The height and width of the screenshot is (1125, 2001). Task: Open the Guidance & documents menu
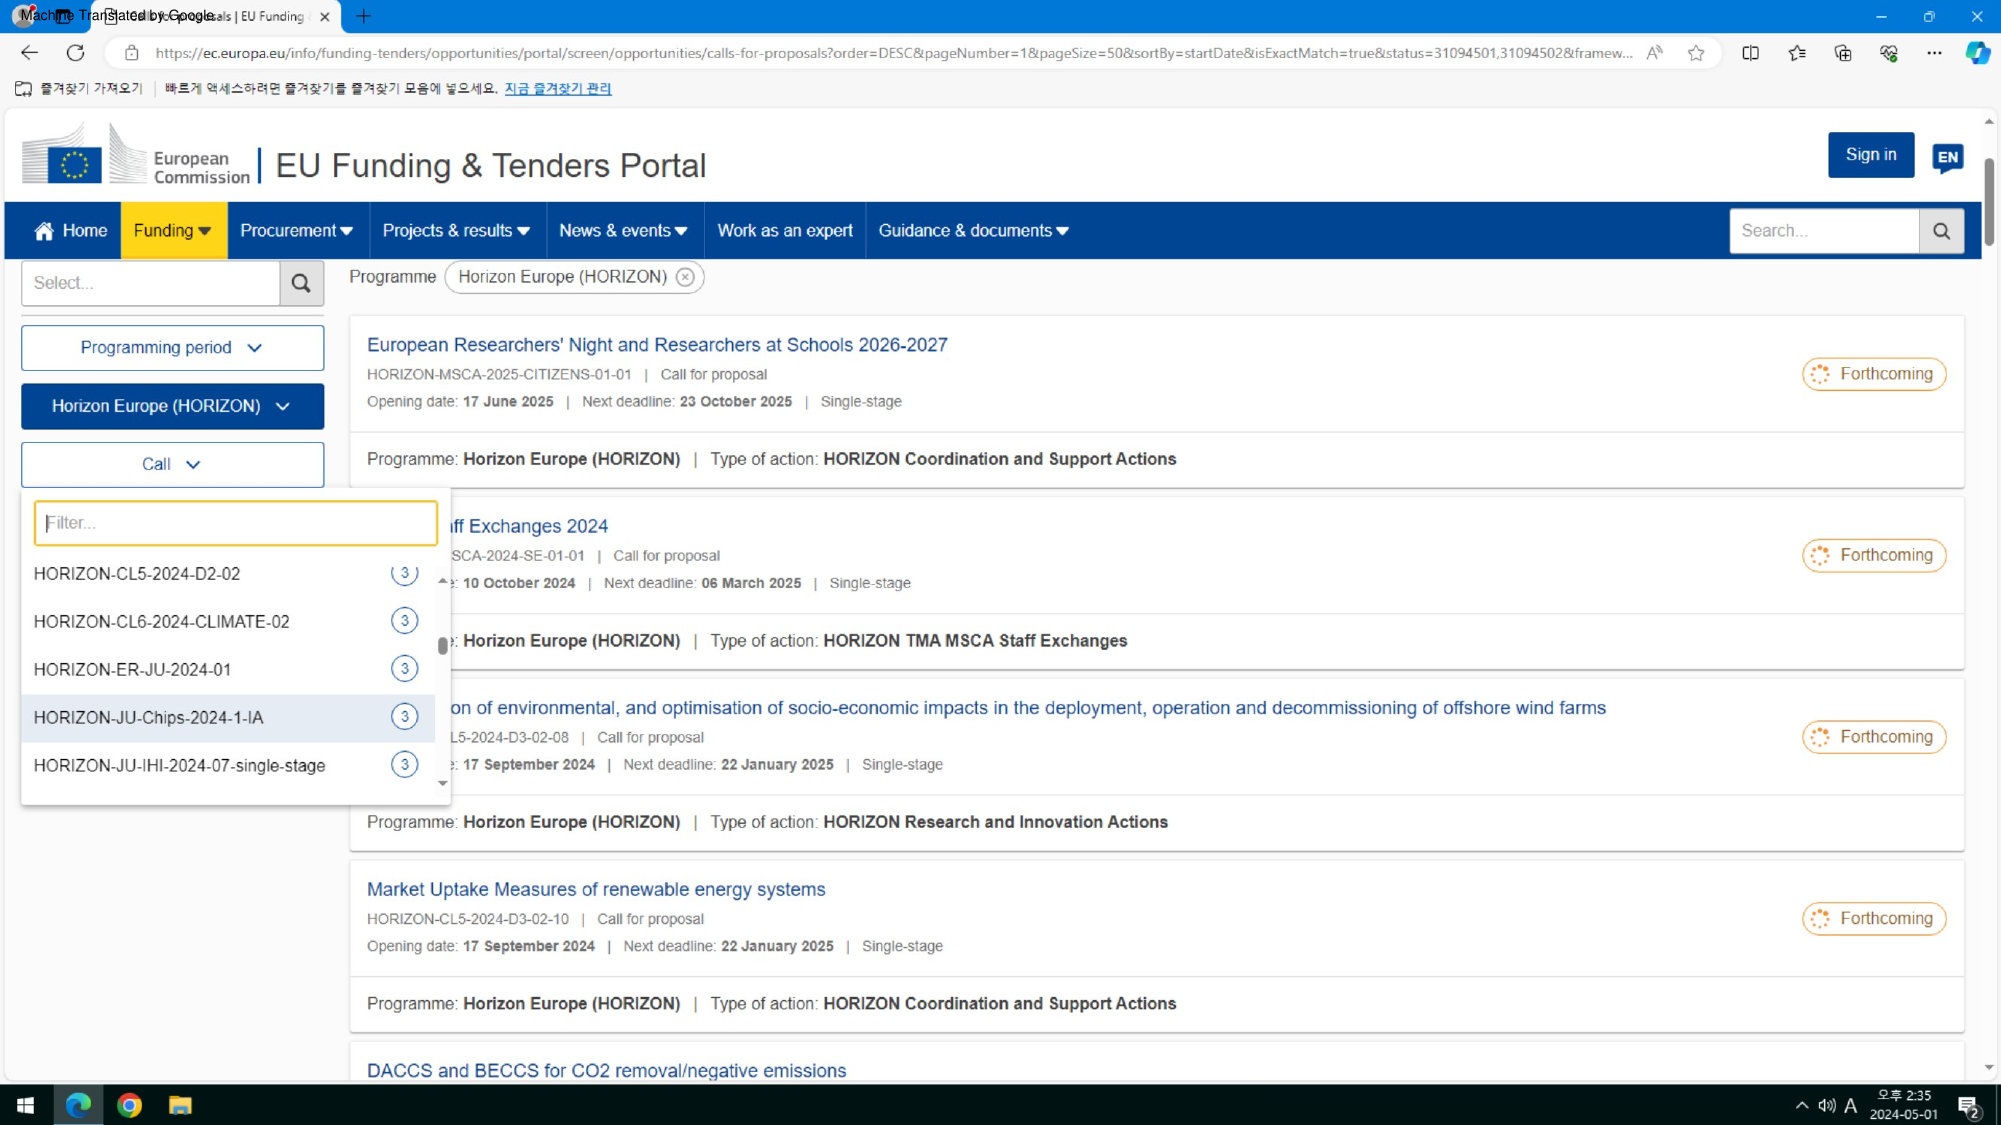[x=973, y=231]
